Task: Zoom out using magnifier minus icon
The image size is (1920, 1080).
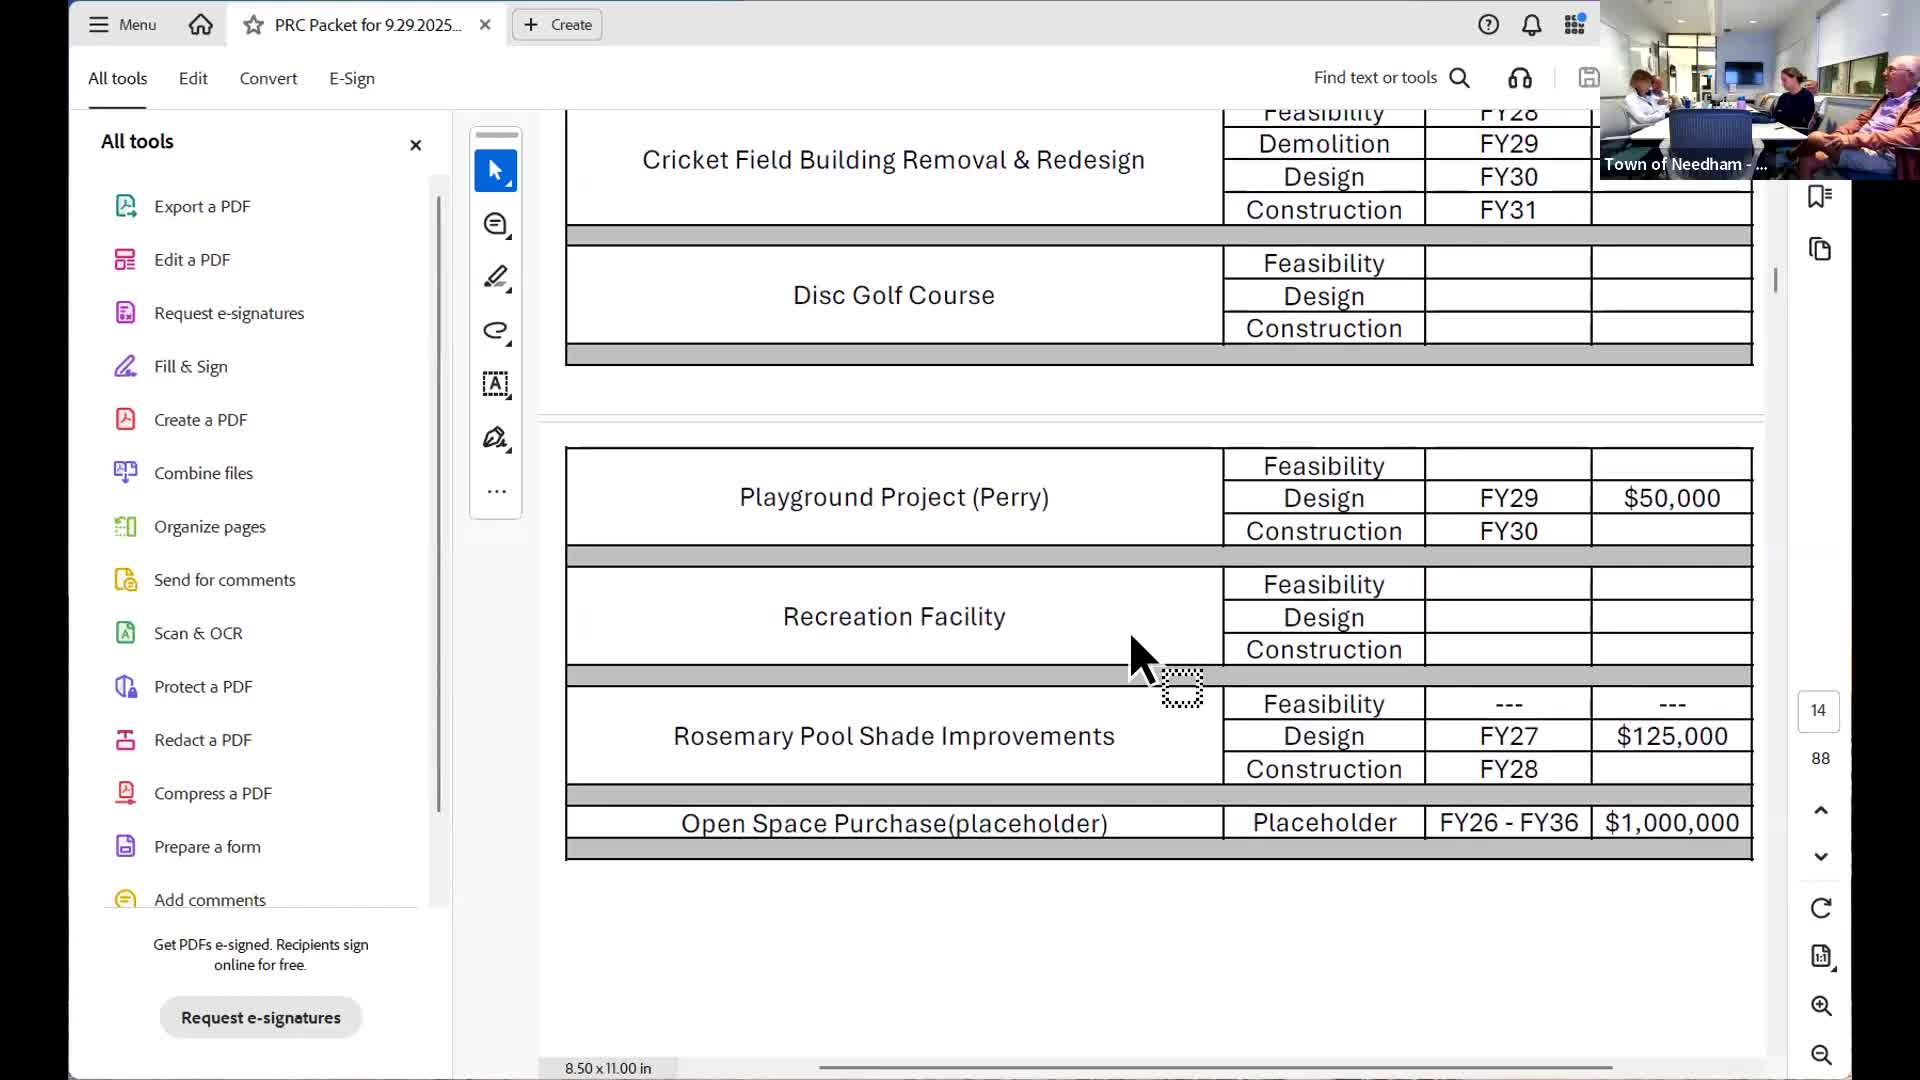Action: (x=1820, y=1055)
